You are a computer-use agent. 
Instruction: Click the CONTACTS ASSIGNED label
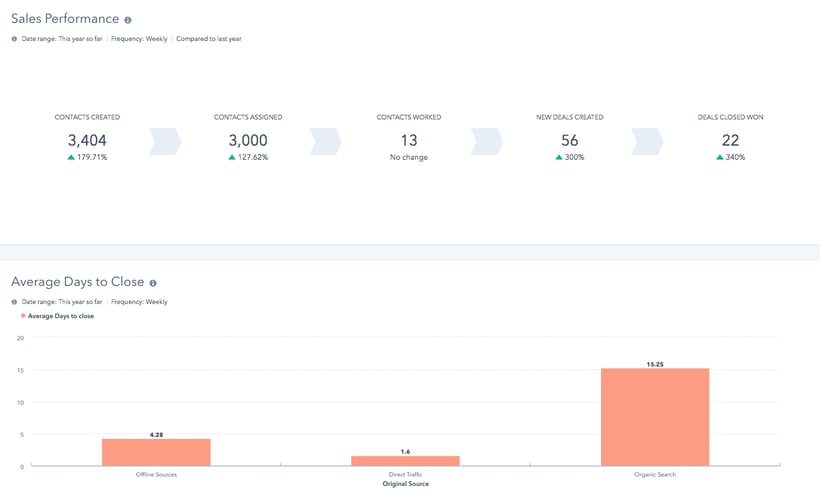click(x=248, y=117)
